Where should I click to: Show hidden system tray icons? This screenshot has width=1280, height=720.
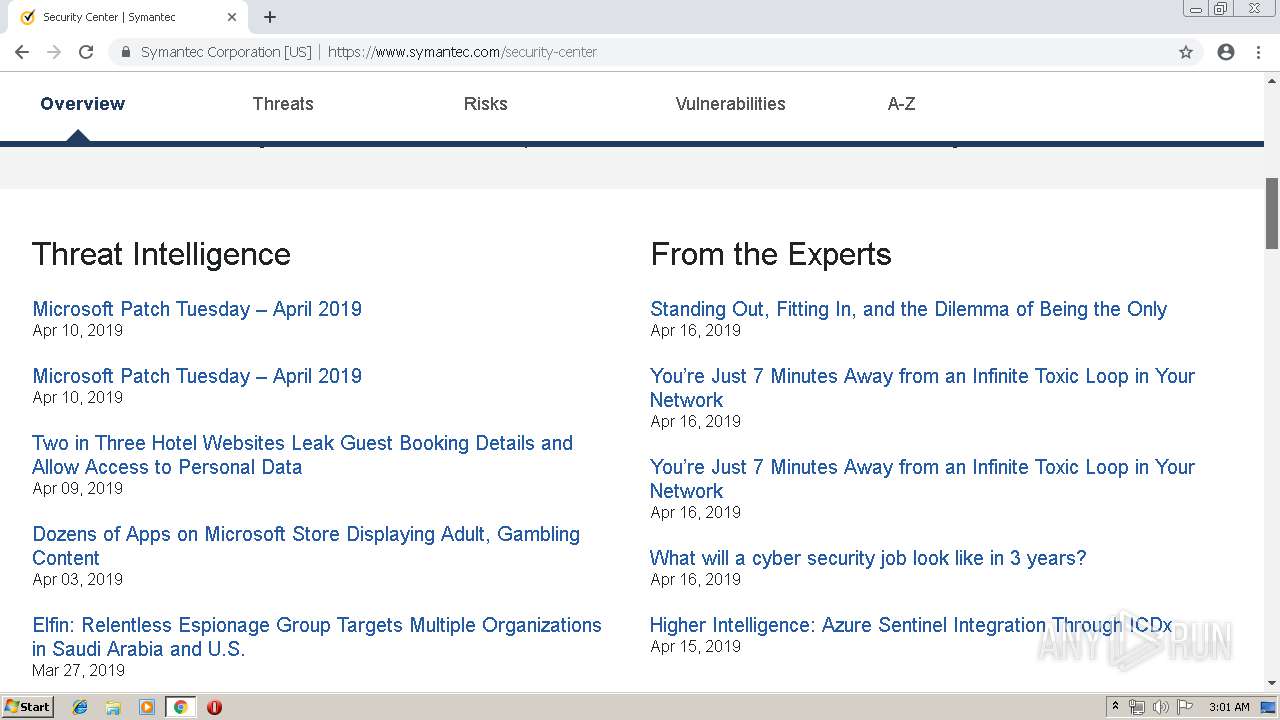point(1115,707)
